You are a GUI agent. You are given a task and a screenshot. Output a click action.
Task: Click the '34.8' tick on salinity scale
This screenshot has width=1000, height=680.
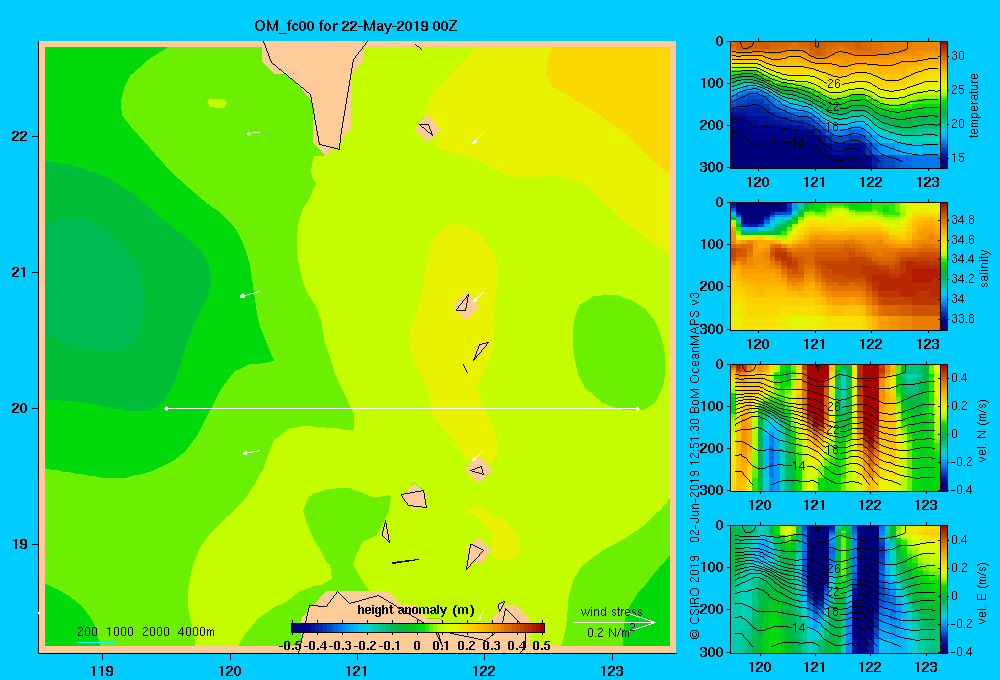(x=963, y=219)
